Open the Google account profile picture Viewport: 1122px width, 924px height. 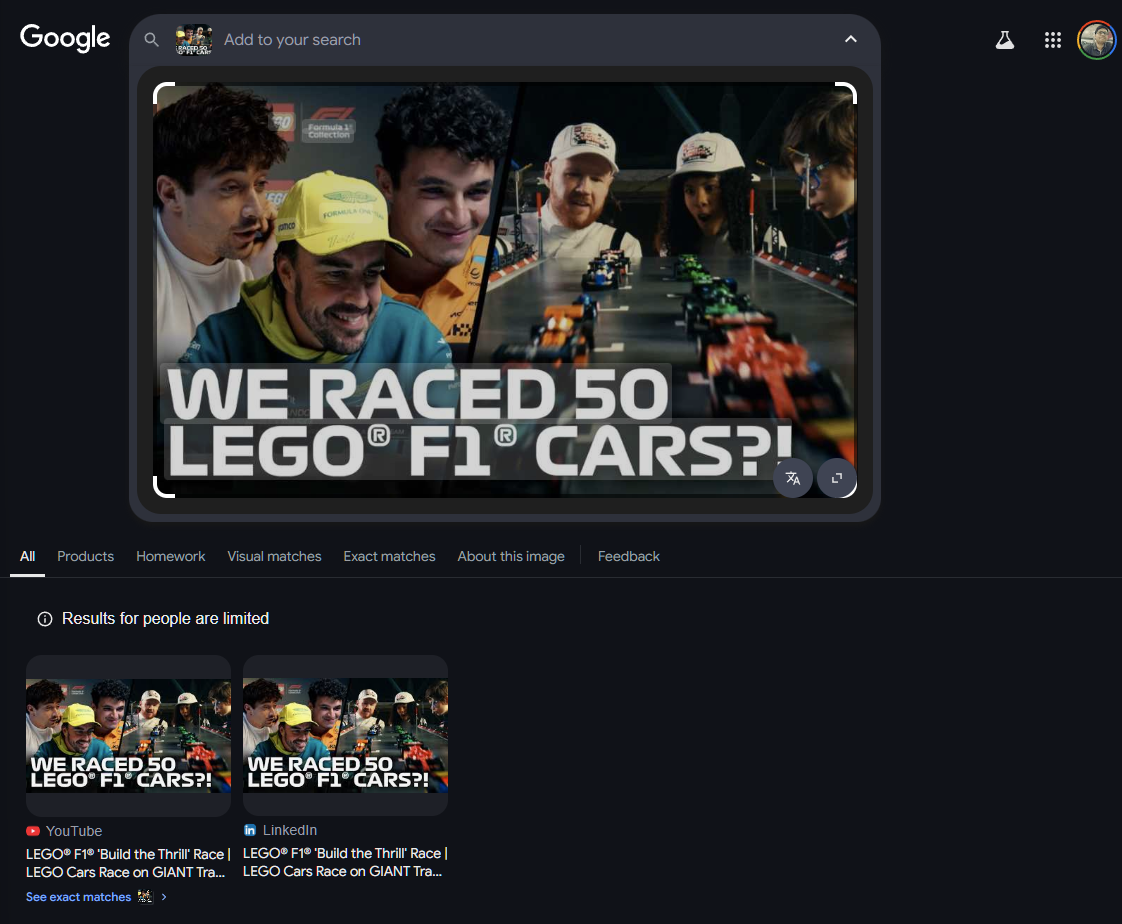click(1096, 40)
